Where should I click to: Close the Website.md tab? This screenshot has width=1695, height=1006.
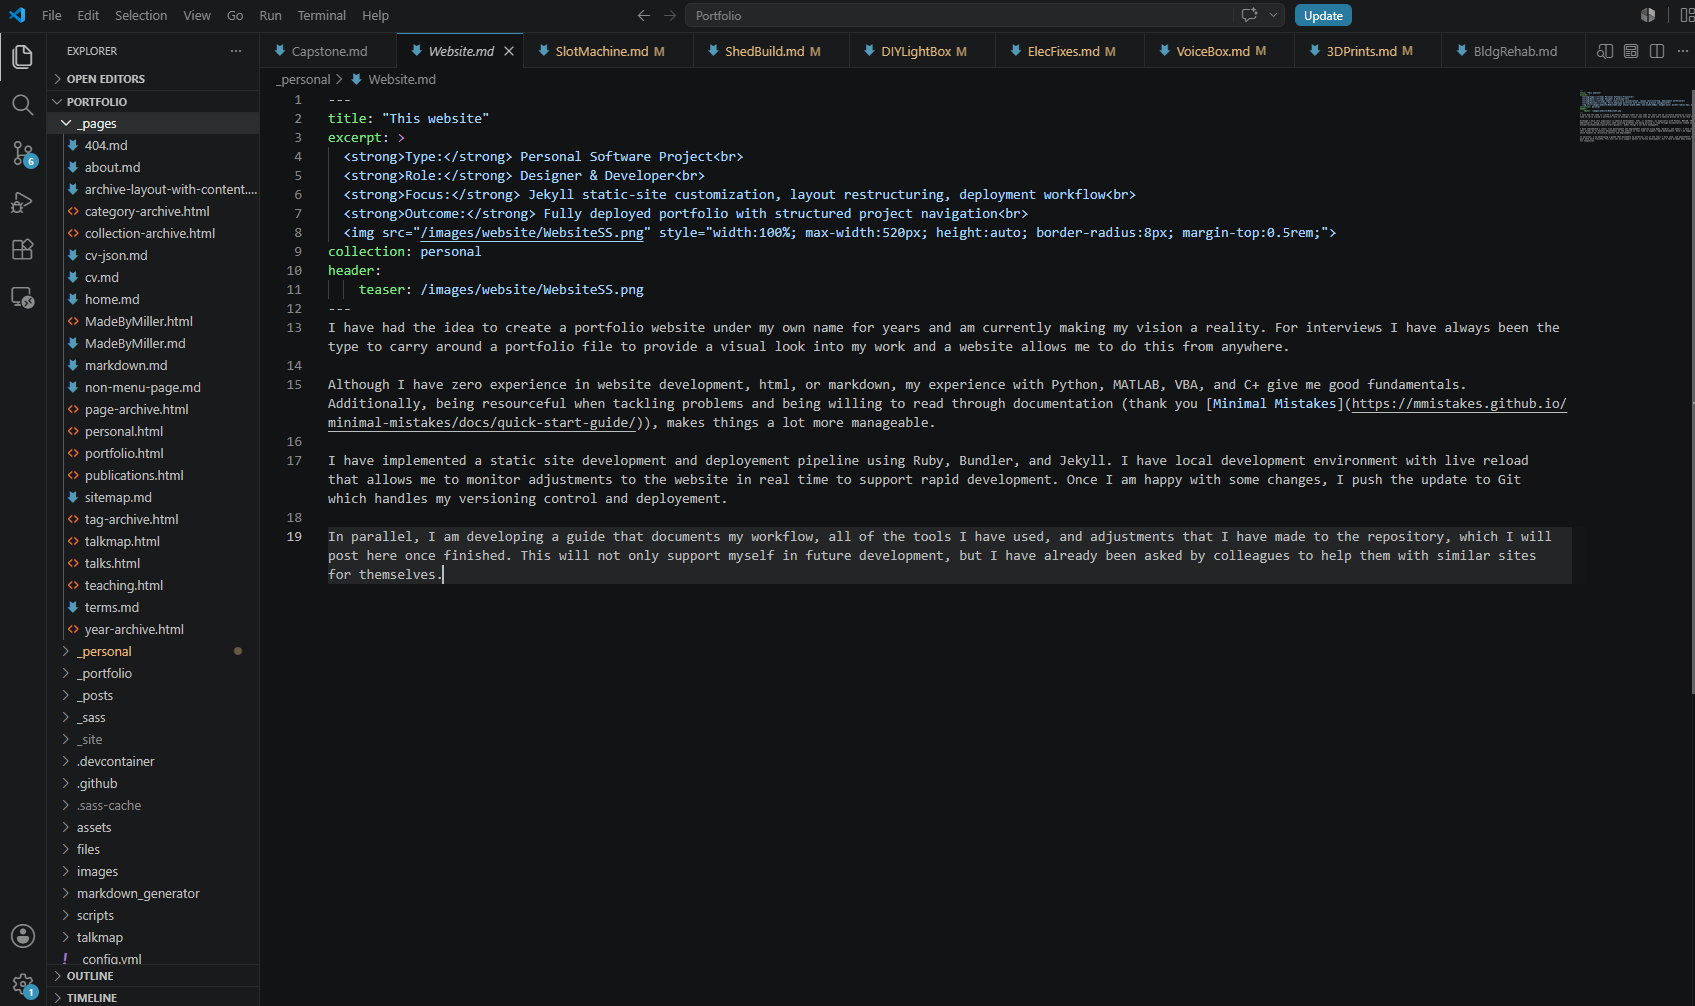pyautogui.click(x=509, y=51)
